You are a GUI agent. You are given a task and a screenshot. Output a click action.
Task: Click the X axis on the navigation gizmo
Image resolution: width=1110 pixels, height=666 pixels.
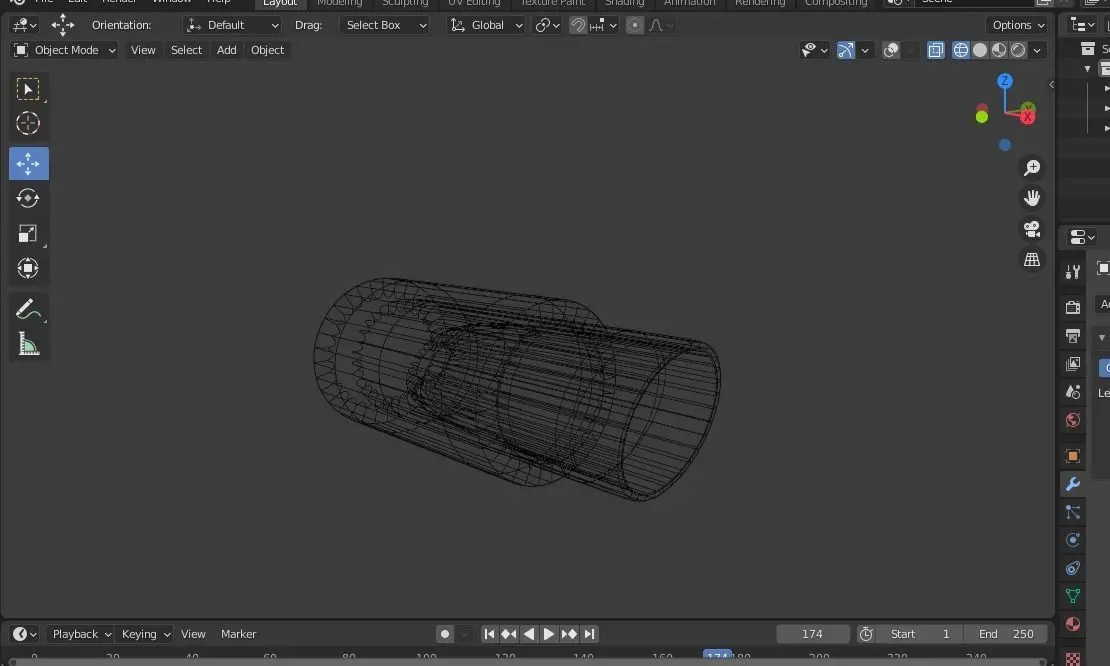(1028, 117)
